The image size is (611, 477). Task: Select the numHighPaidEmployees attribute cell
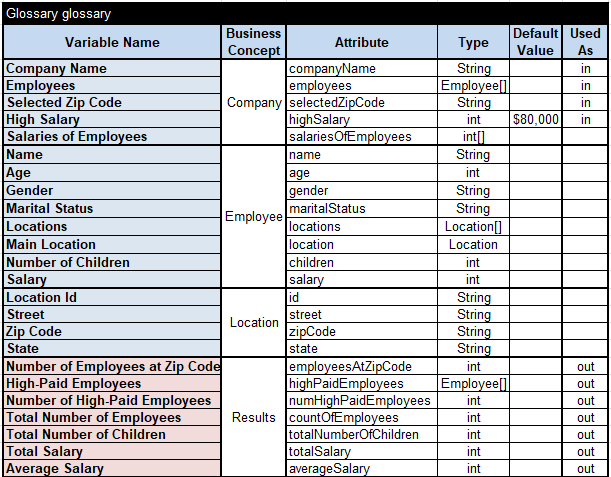click(x=361, y=401)
